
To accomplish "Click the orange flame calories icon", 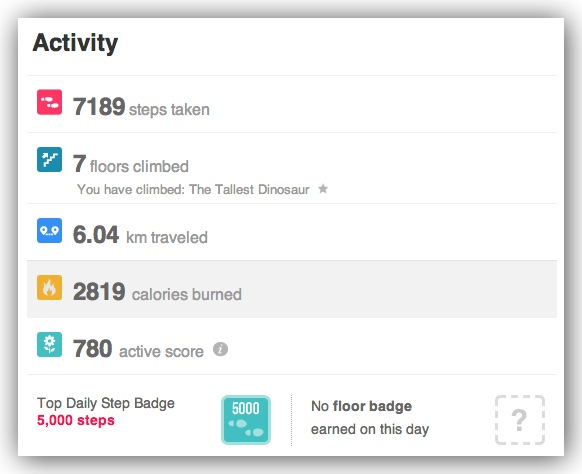I will pyautogui.click(x=49, y=287).
